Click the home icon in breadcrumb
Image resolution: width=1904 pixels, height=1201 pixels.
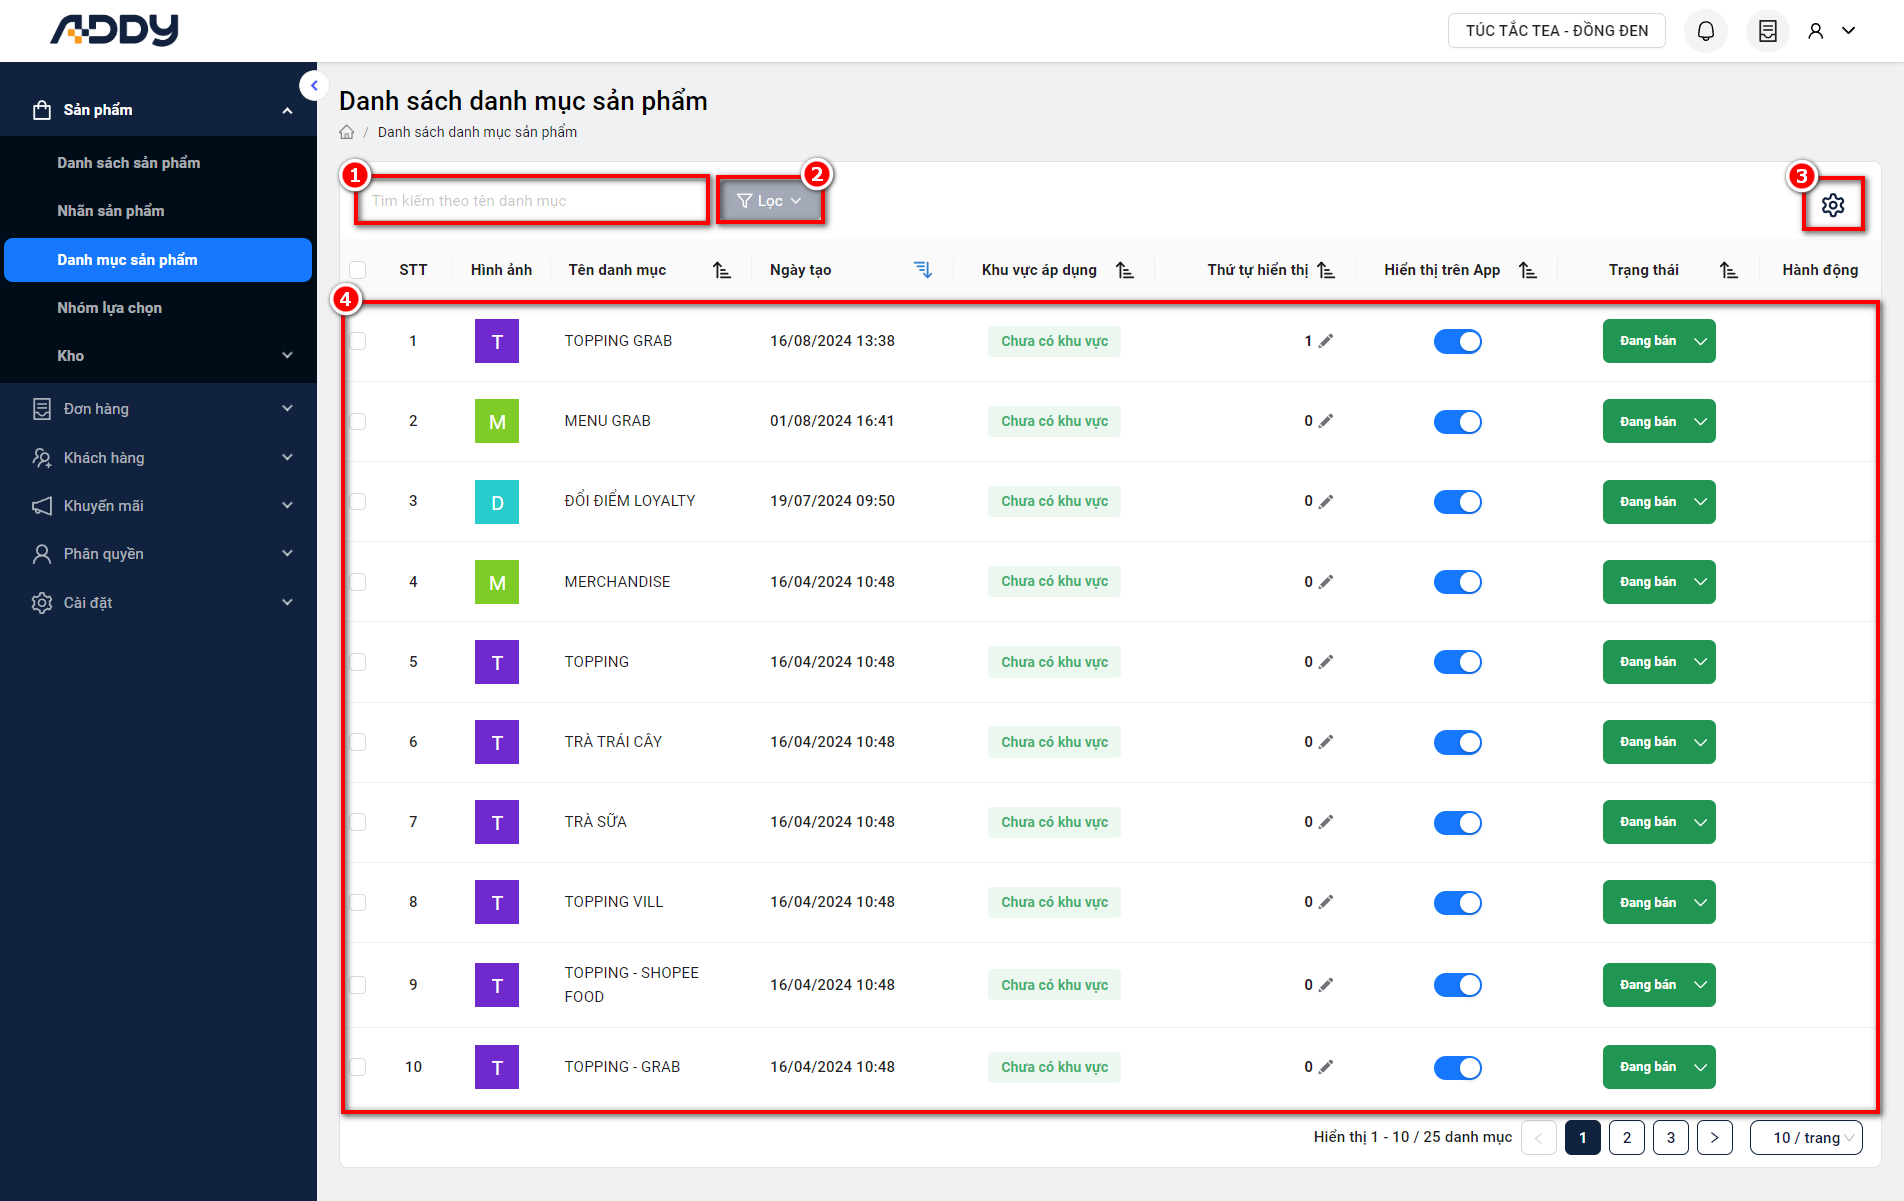coord(347,132)
